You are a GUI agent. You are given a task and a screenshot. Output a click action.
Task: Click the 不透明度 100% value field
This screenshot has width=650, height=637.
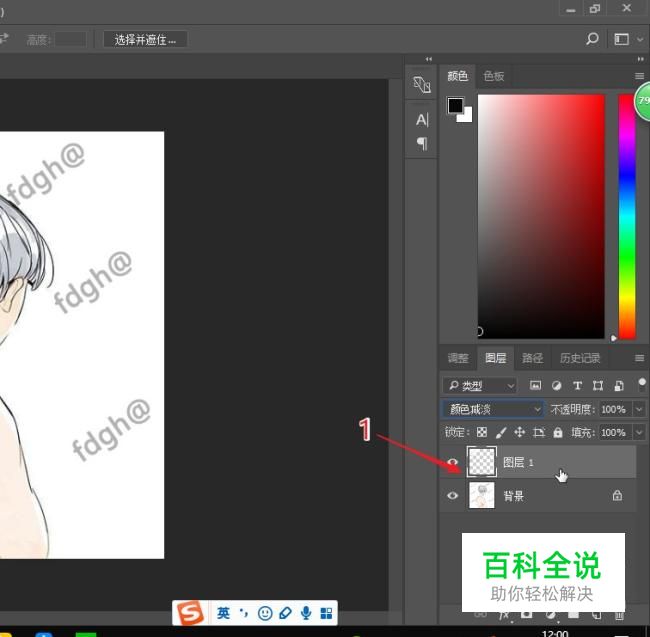point(614,409)
